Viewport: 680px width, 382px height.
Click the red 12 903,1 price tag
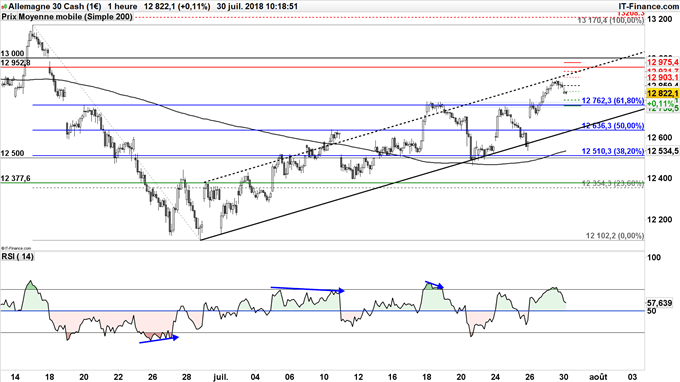coord(663,77)
